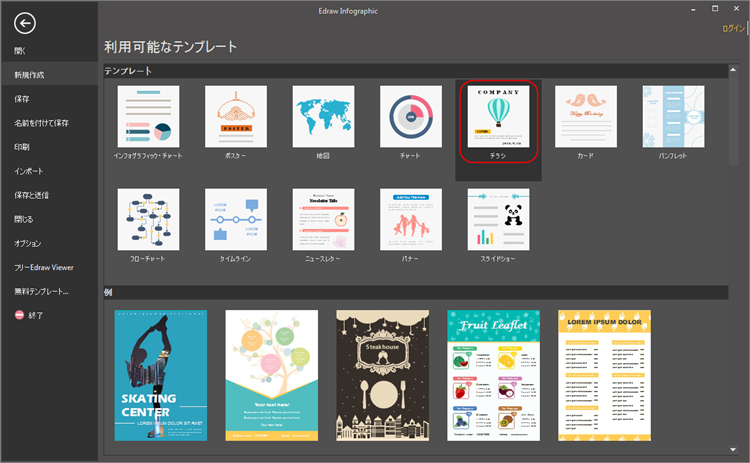Select the インフォグラフィック・チャート template icon

(x=148, y=116)
